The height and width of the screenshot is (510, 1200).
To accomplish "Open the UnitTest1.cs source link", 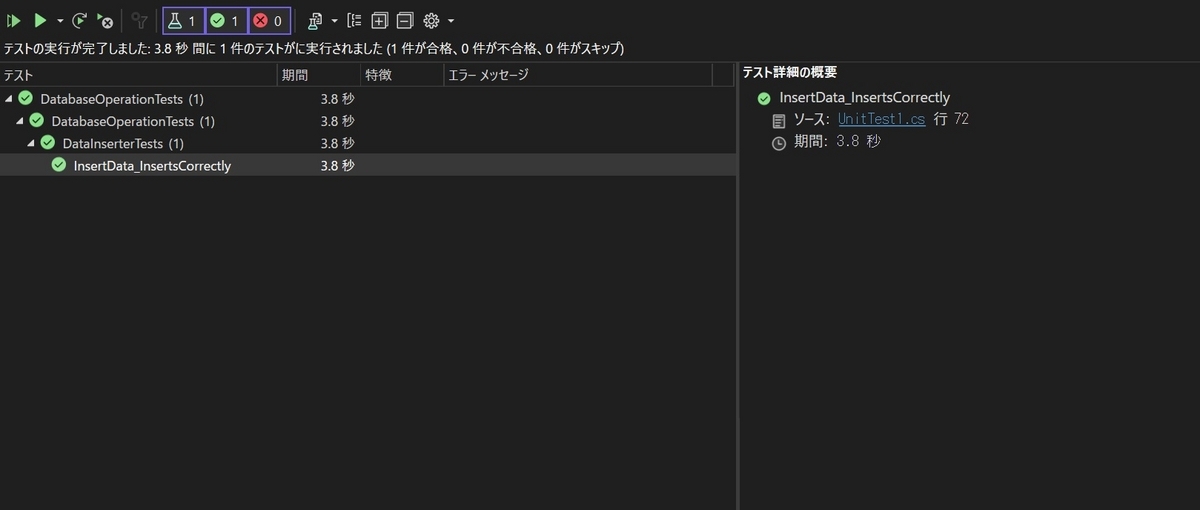I will coord(882,119).
